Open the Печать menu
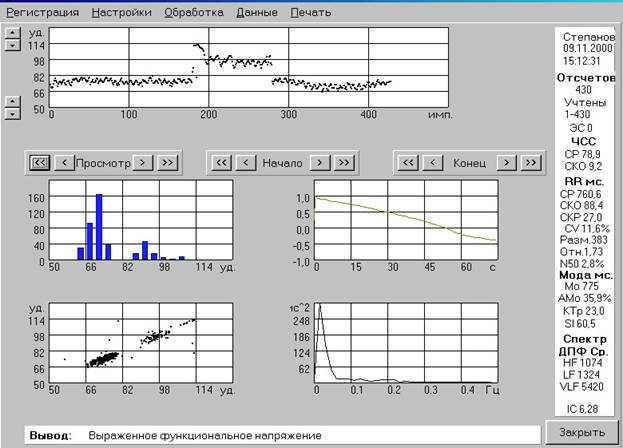The image size is (623, 448). tap(311, 12)
